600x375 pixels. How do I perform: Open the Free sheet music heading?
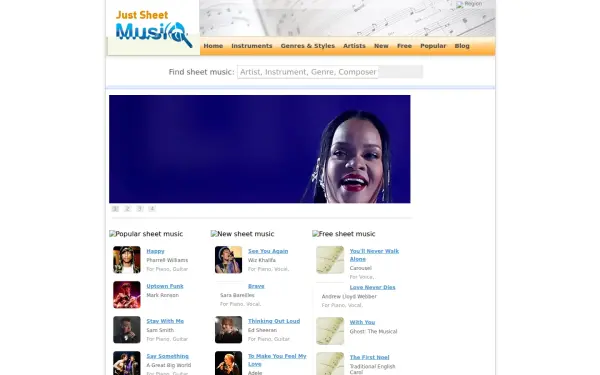click(x=344, y=234)
